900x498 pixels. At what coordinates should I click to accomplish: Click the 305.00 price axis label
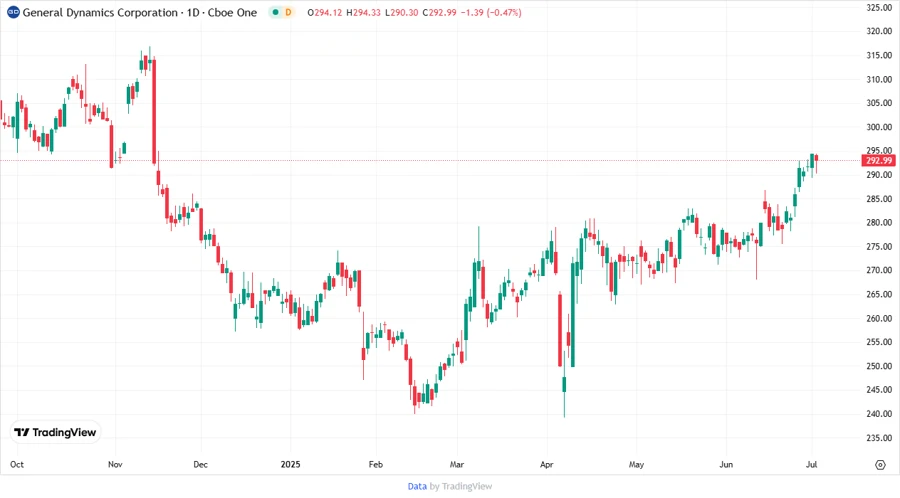879,103
